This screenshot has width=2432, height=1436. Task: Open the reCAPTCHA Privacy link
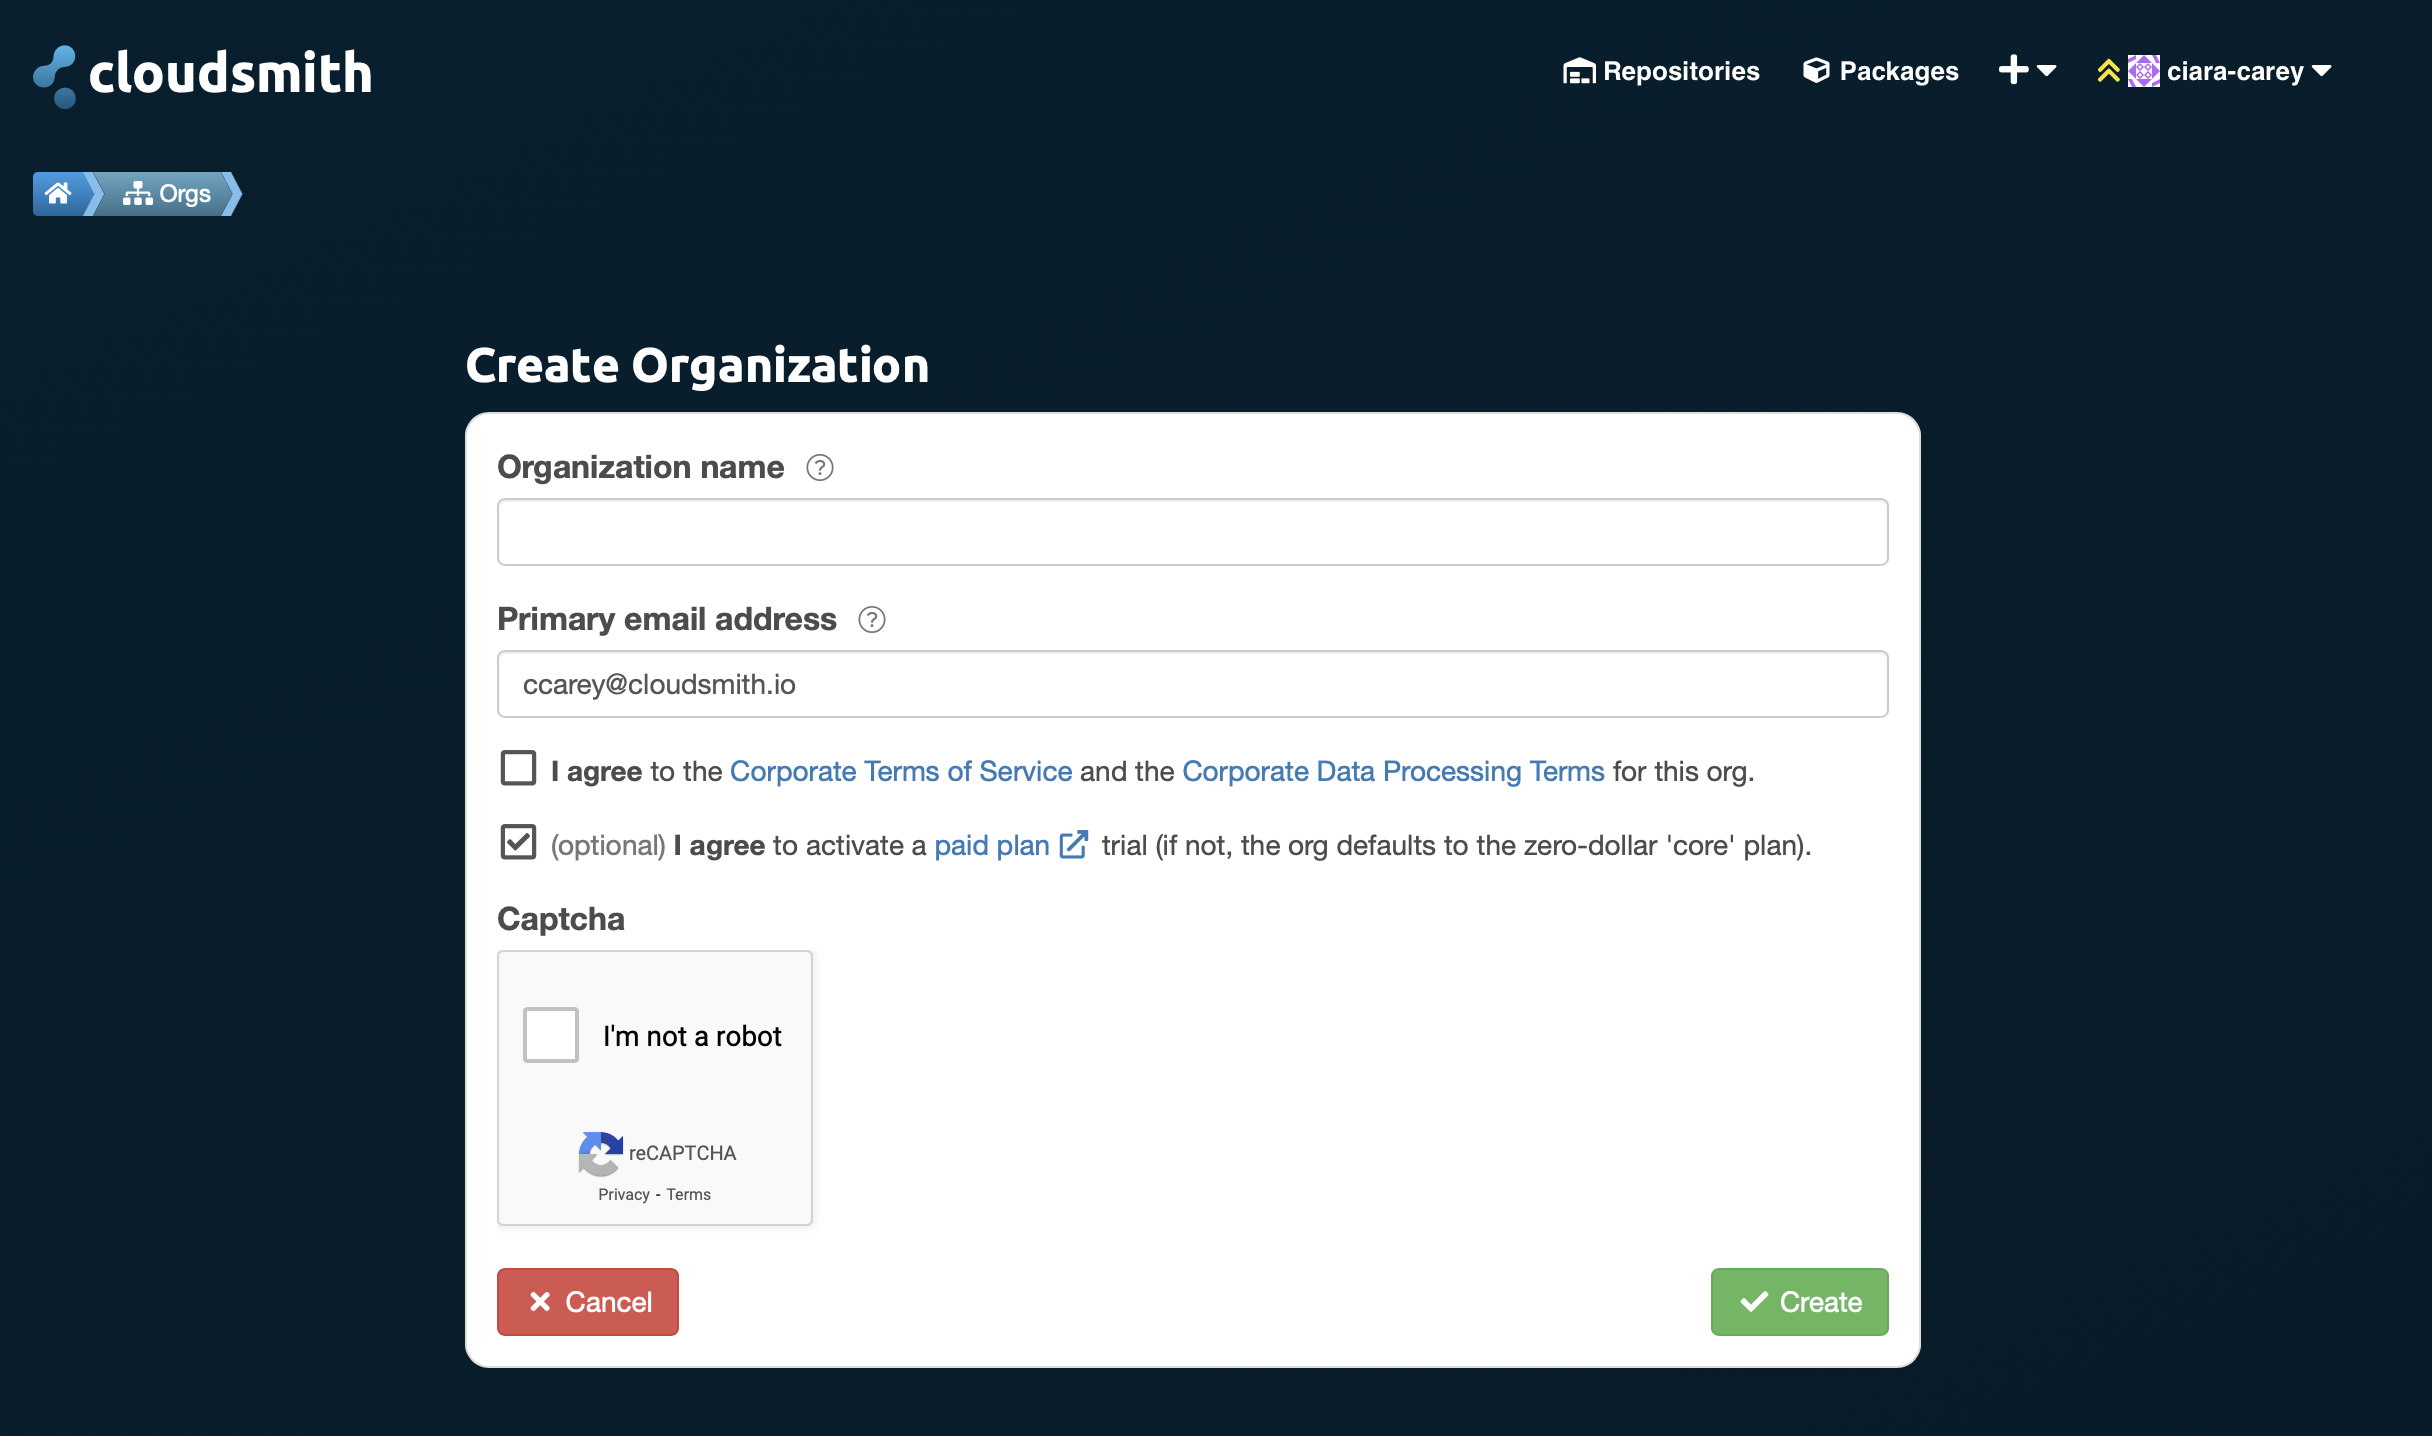[x=624, y=1194]
